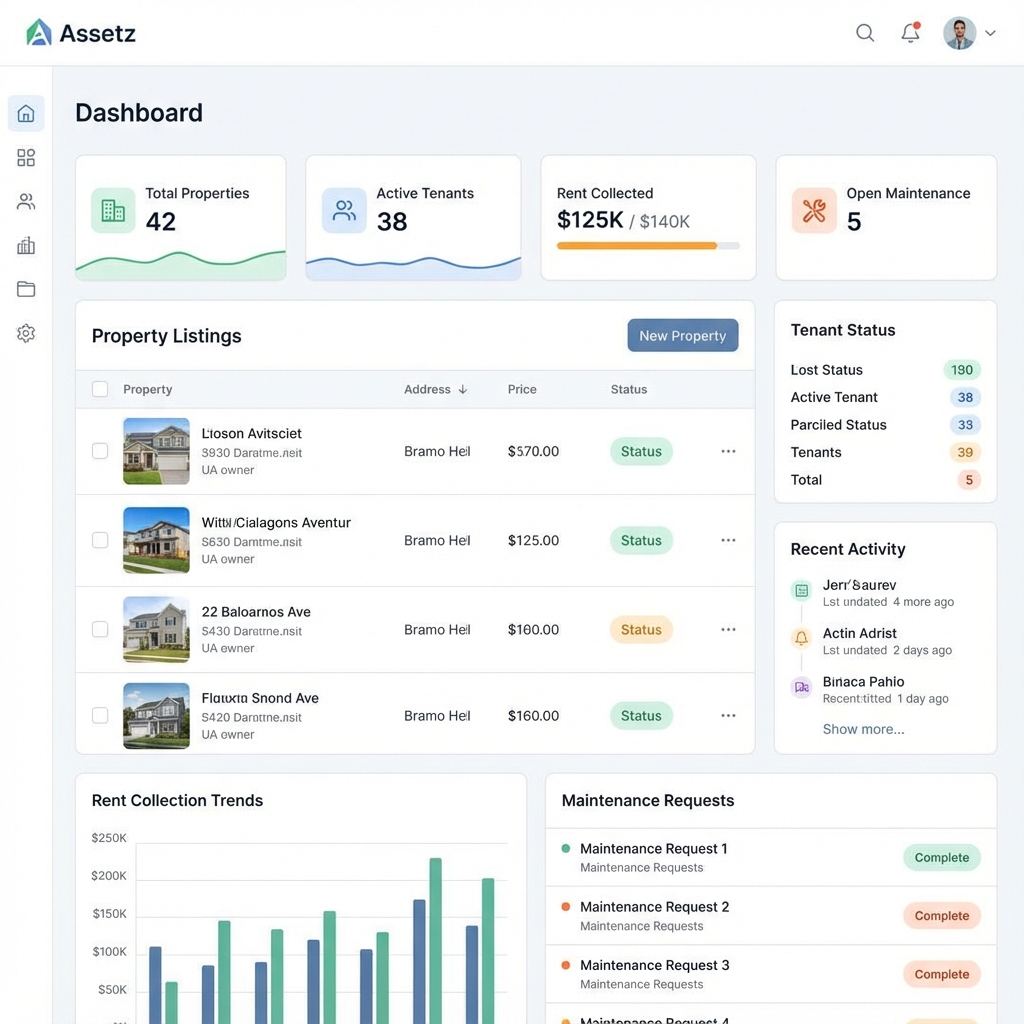The height and width of the screenshot is (1024, 1024).
Task: Open Settings gear icon in sidebar
Action: (x=26, y=334)
